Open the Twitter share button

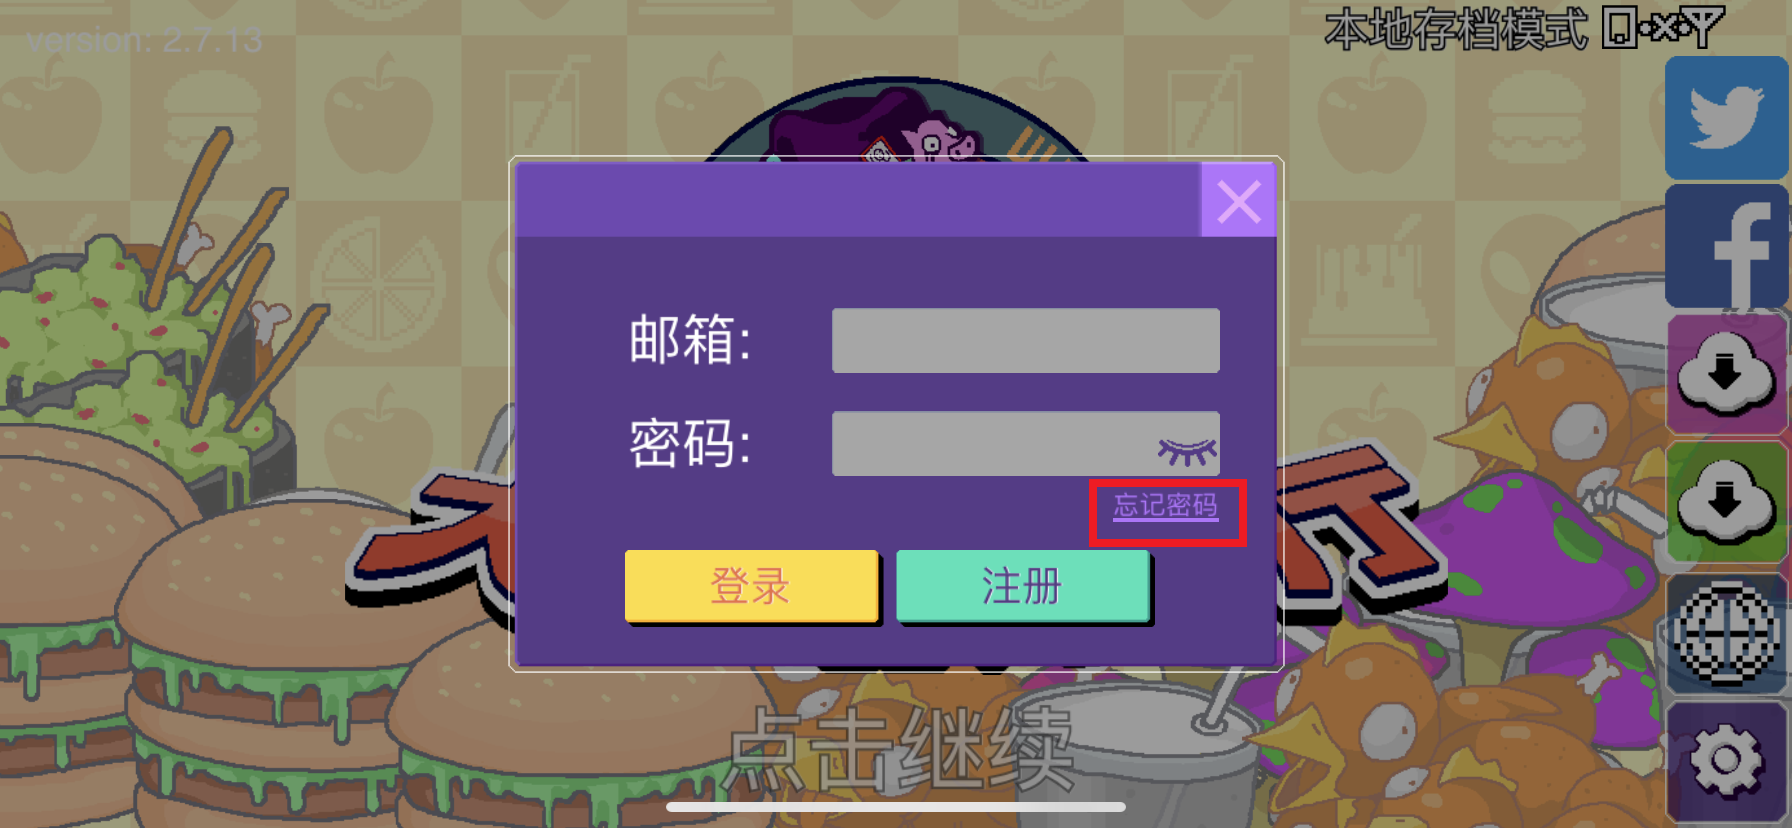[1727, 118]
